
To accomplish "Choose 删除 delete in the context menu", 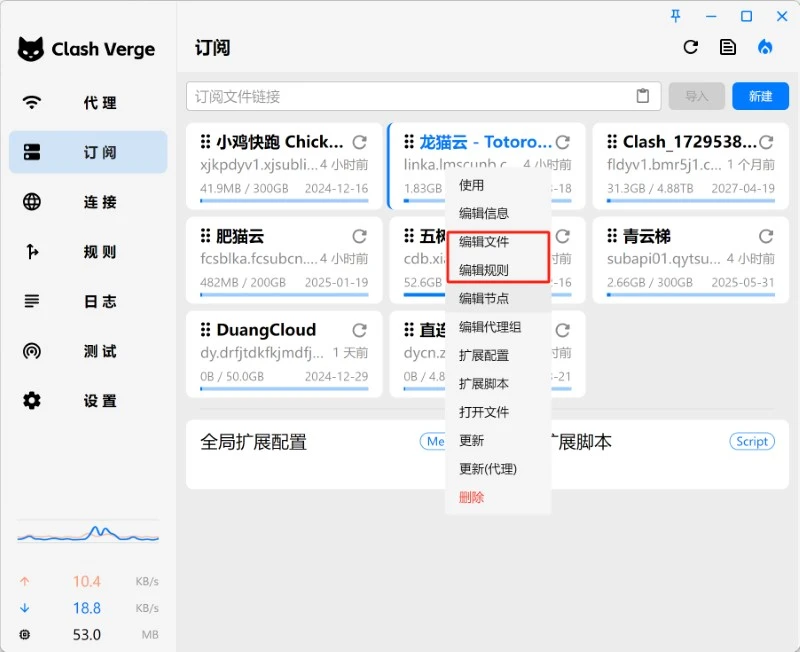I will [498, 497].
